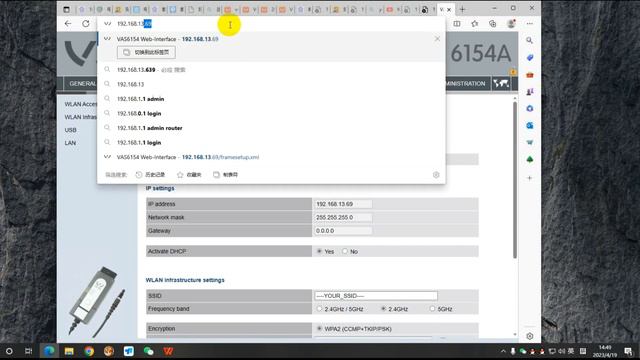The image size is (640, 360).
Task: Select No for Activate DHCP
Action: tap(345, 251)
